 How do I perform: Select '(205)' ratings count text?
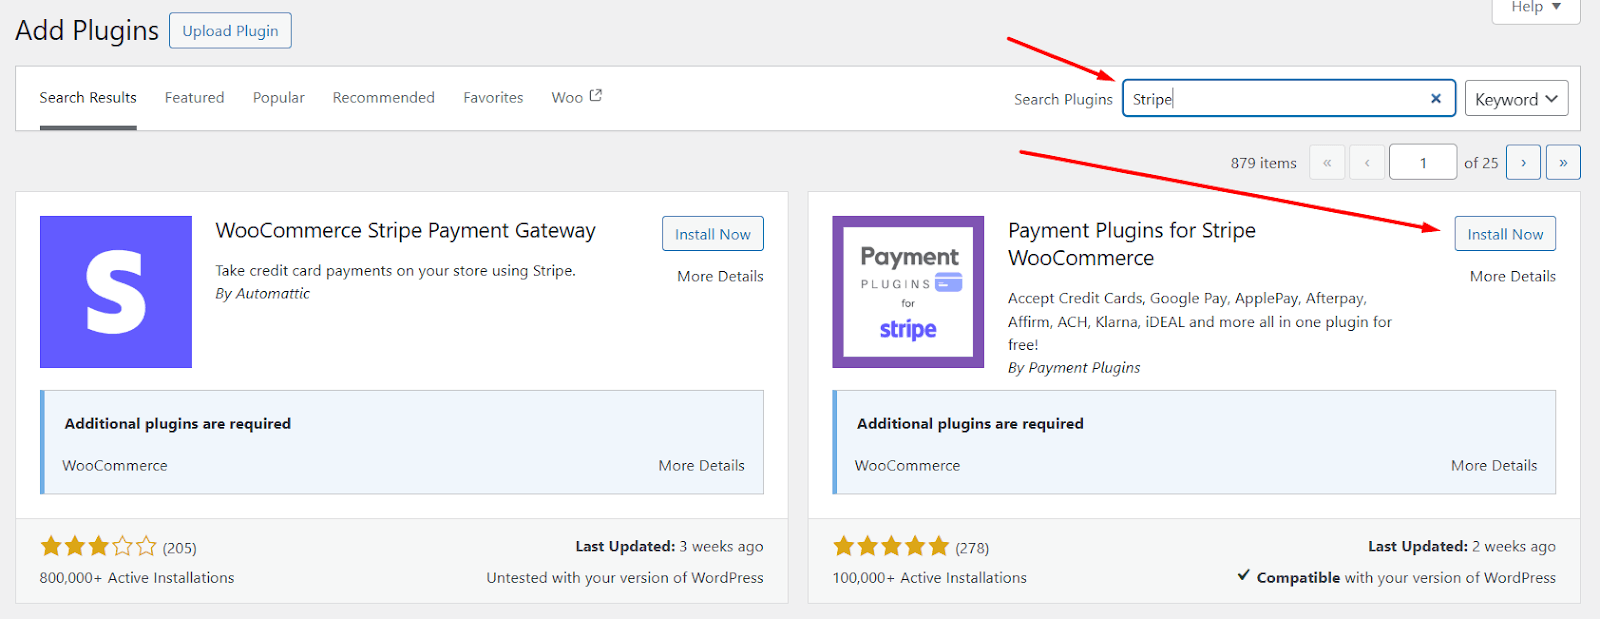tap(180, 548)
